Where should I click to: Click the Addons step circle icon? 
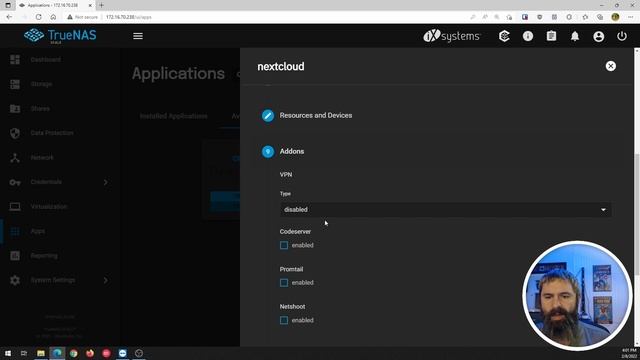click(x=268, y=151)
